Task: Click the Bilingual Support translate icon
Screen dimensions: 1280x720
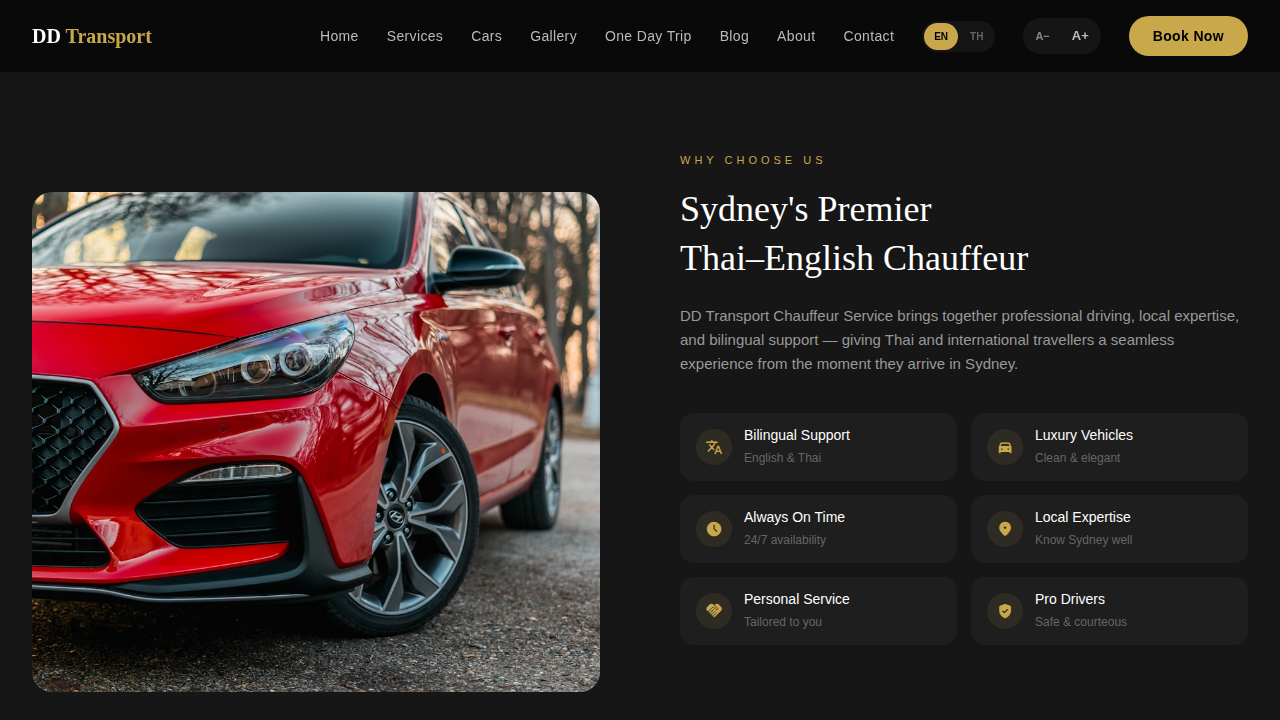Action: coord(714,447)
